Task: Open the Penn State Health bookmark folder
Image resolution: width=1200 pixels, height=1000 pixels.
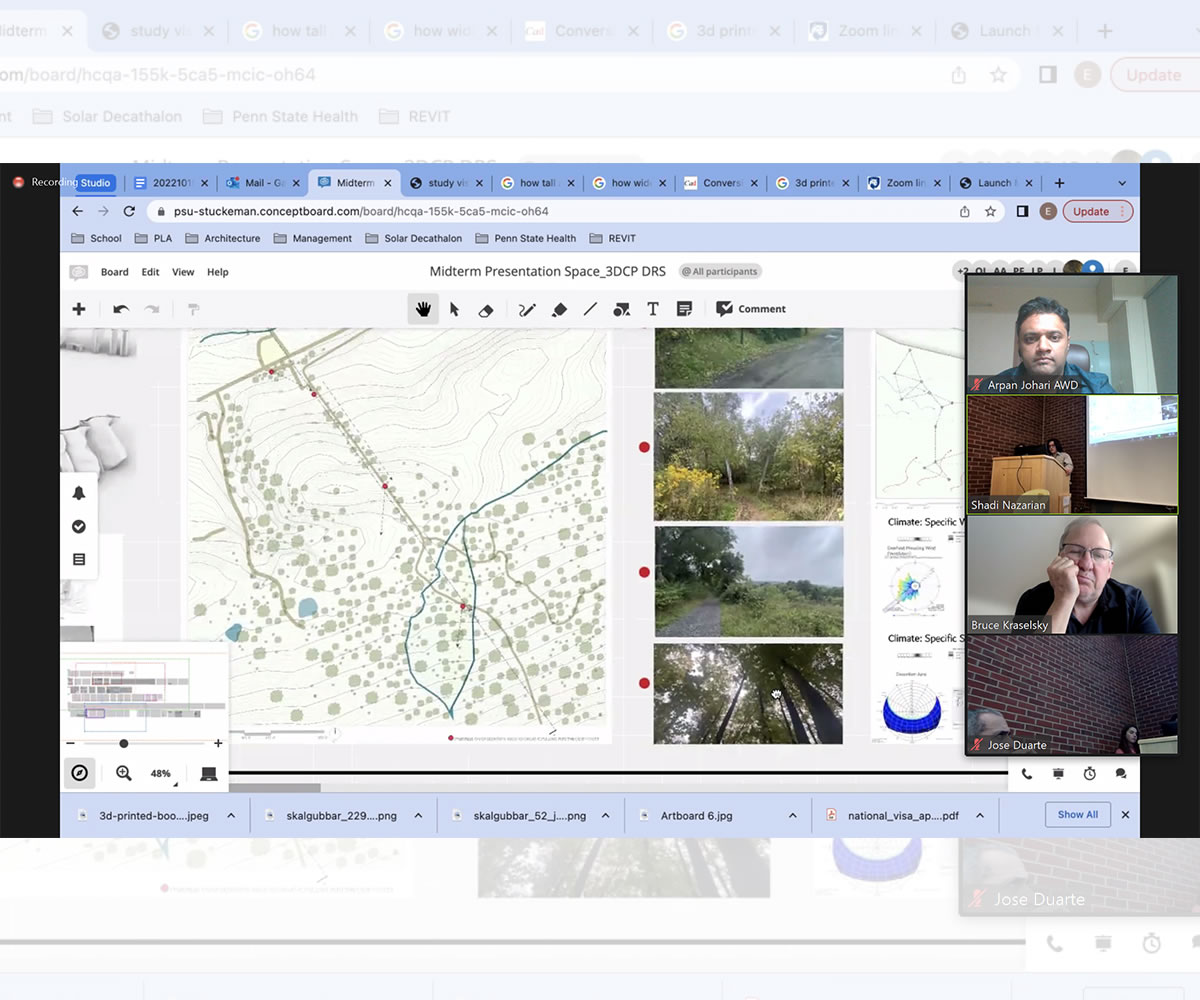Action: 526,238
